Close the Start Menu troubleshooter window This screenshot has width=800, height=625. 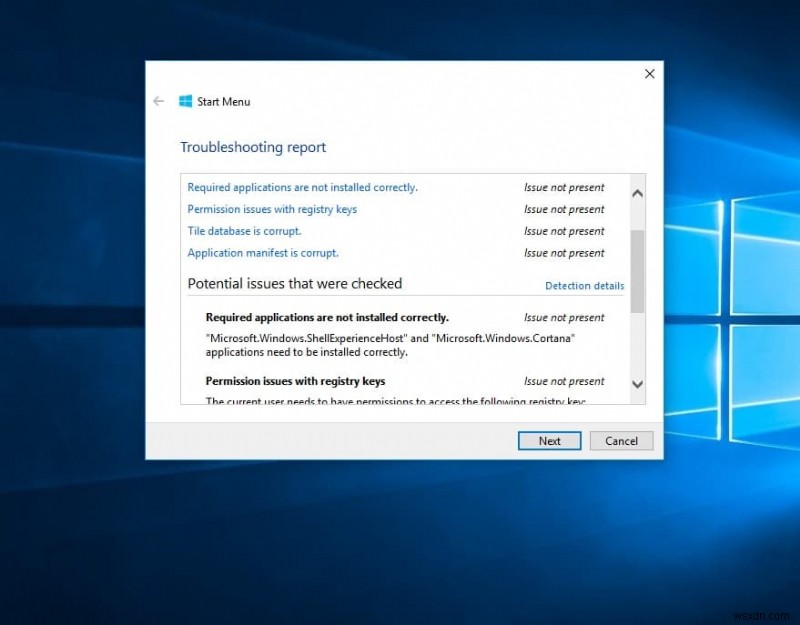click(649, 73)
